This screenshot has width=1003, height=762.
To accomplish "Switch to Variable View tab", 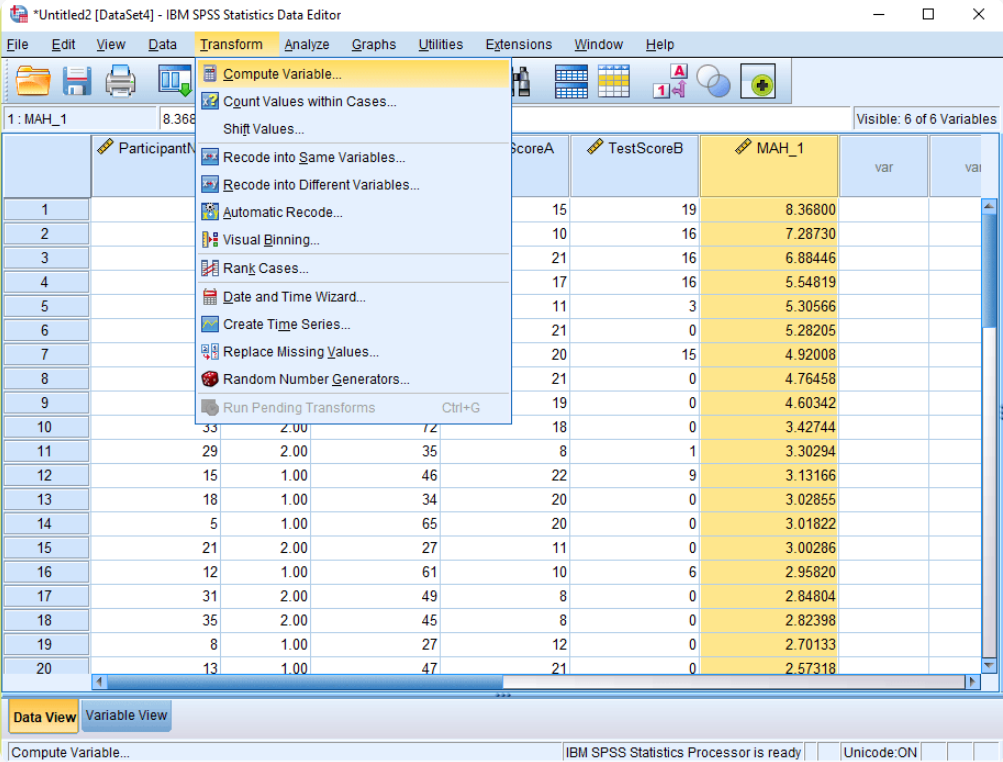I will click(x=126, y=715).
